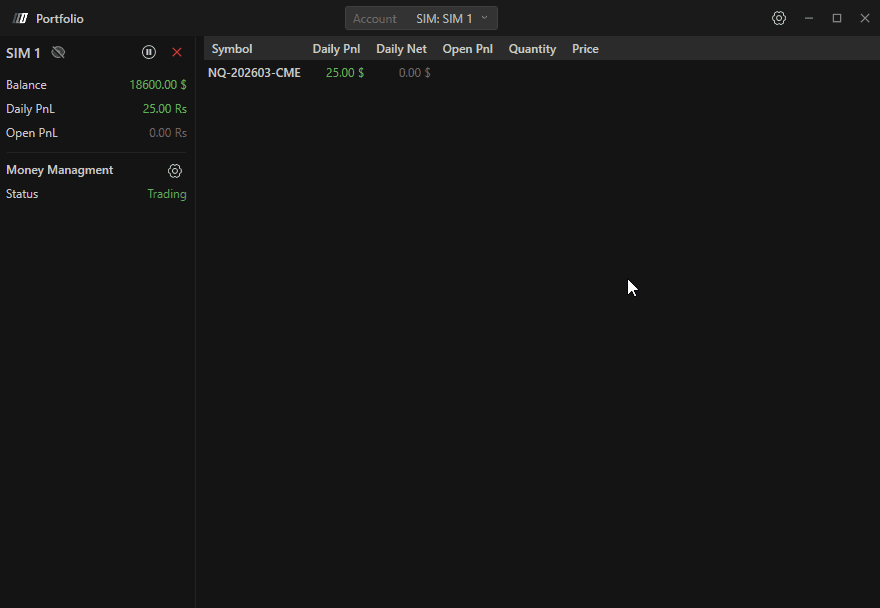Pause trading on SIM 1 account
This screenshot has width=880, height=608.
[x=149, y=52]
